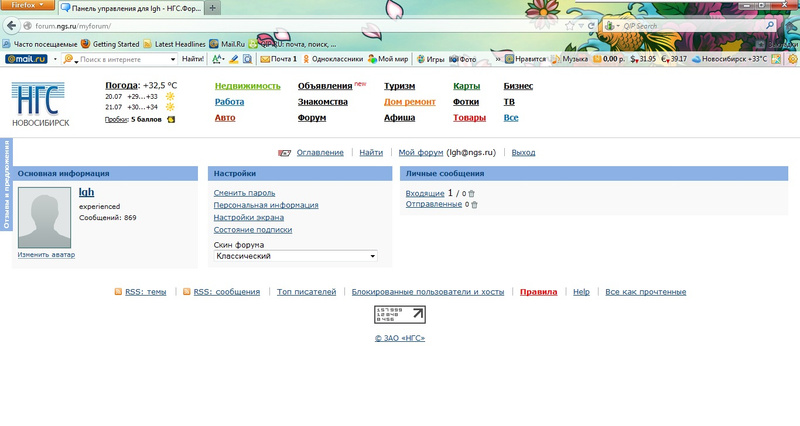The height and width of the screenshot is (426, 800).
Task: Open search history dropdown arrow
Action: pyautogui.click(x=173, y=59)
